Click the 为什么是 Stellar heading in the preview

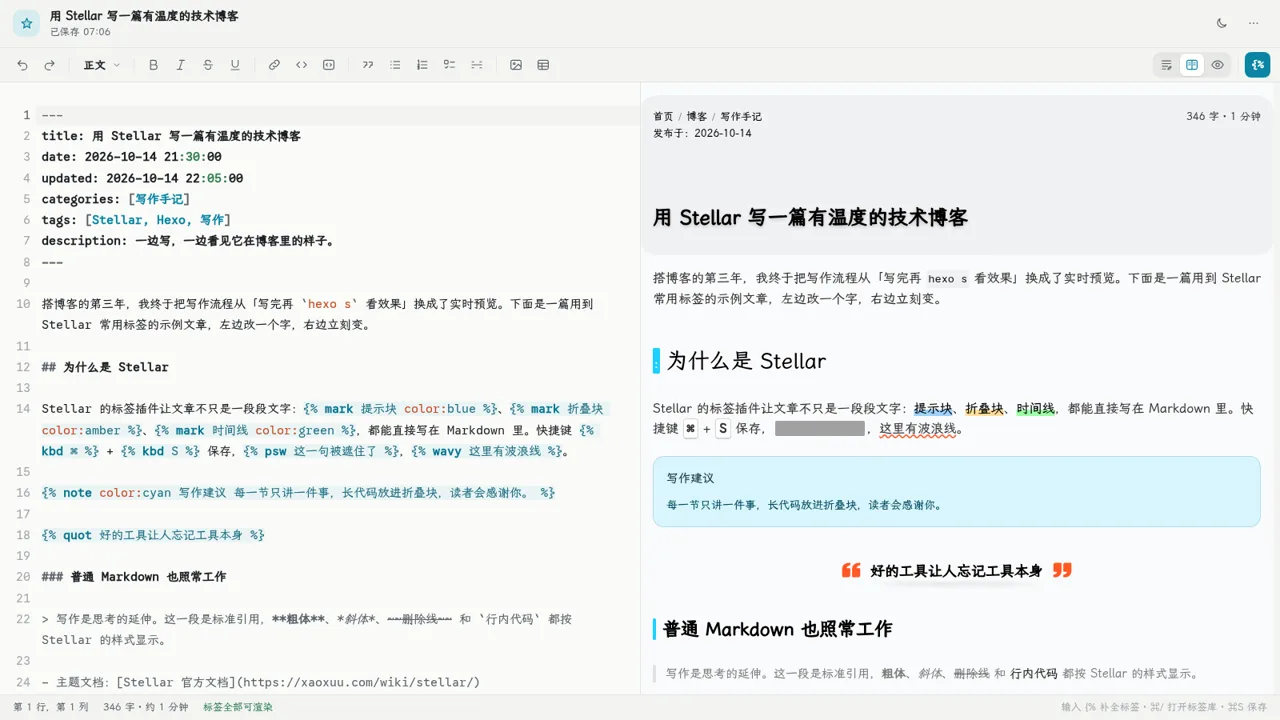(x=746, y=361)
